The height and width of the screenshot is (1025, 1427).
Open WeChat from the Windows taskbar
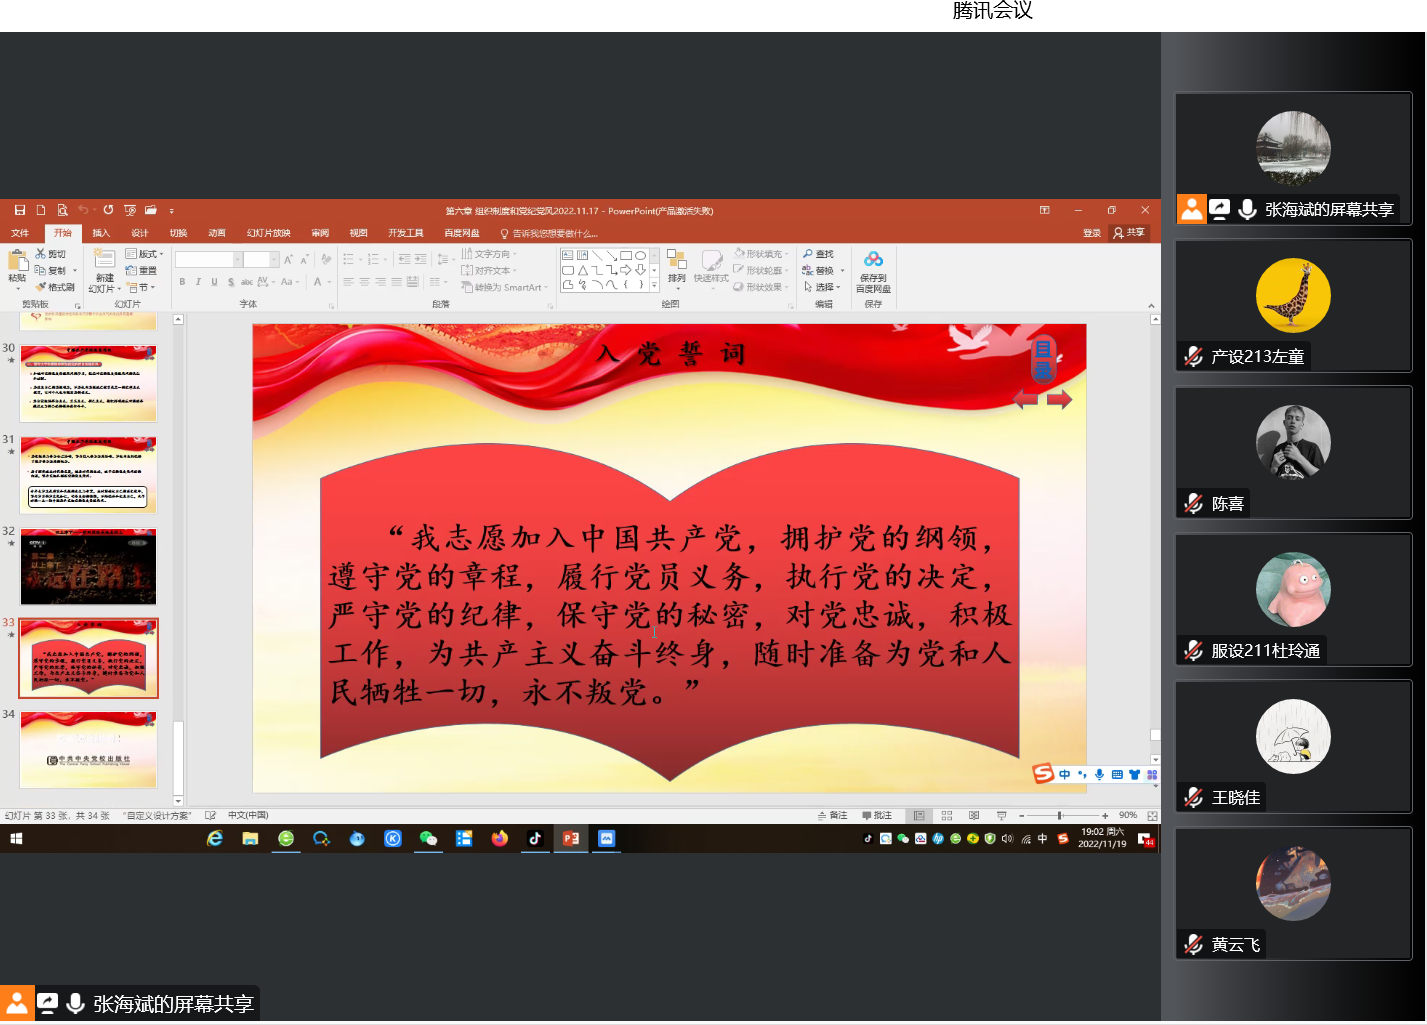pyautogui.click(x=428, y=839)
